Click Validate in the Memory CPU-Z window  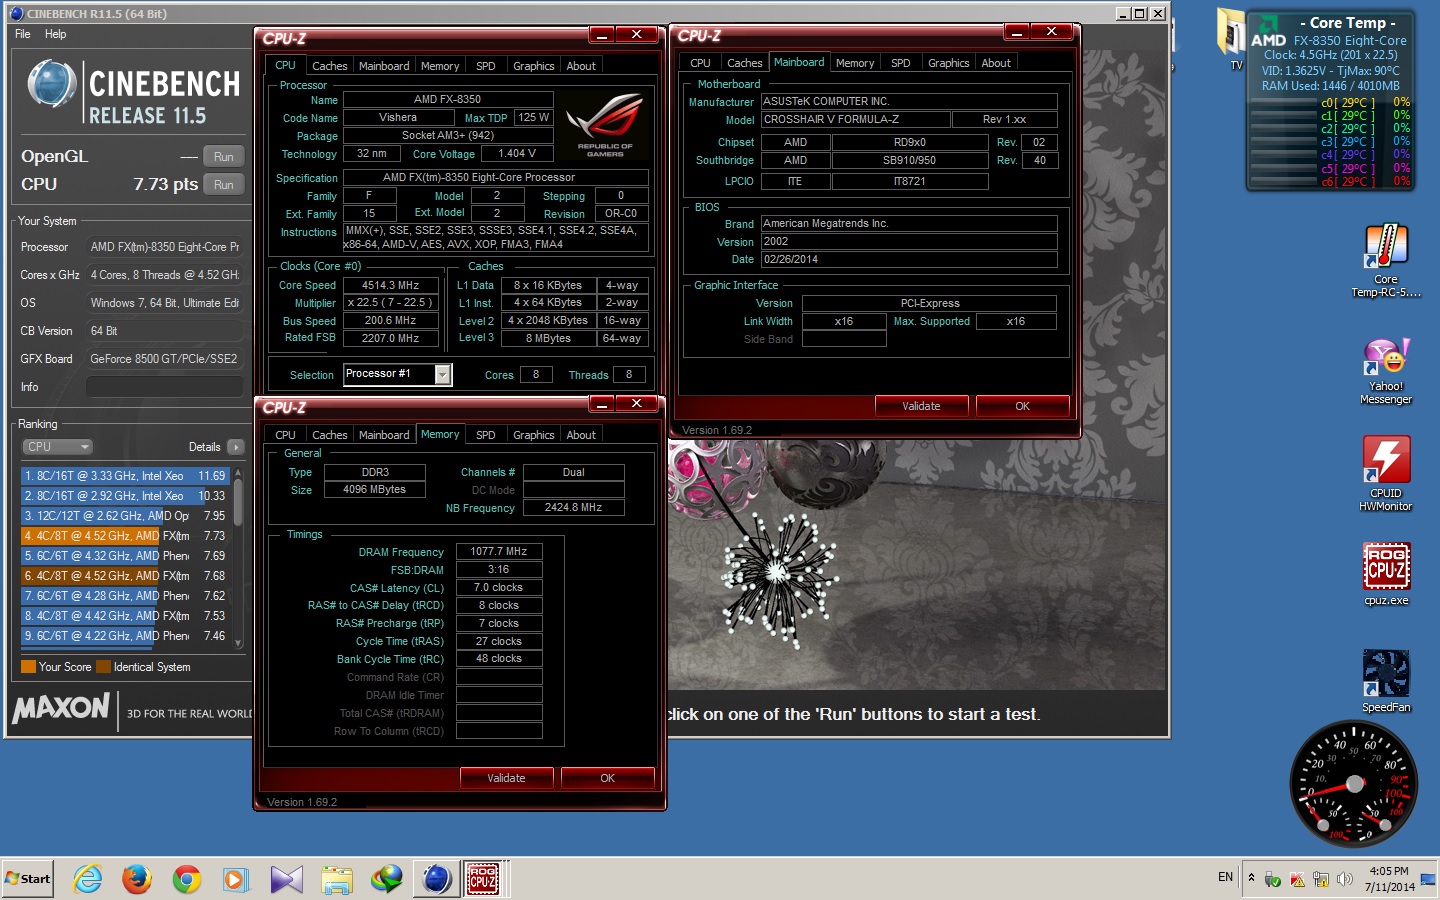pyautogui.click(x=506, y=778)
